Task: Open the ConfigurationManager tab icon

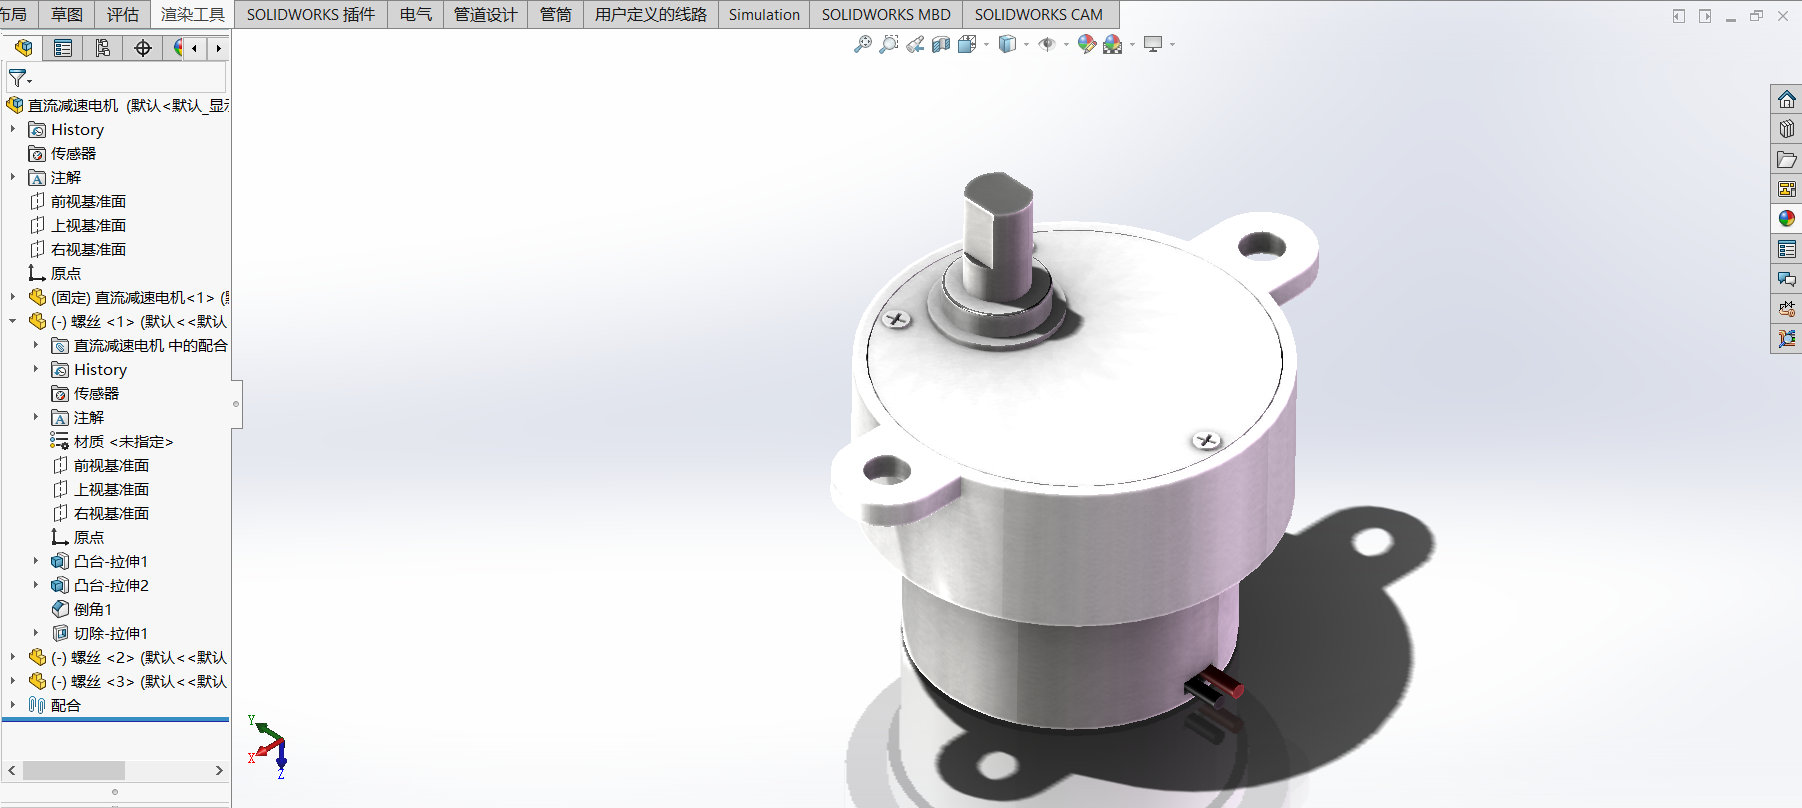Action: 103,48
